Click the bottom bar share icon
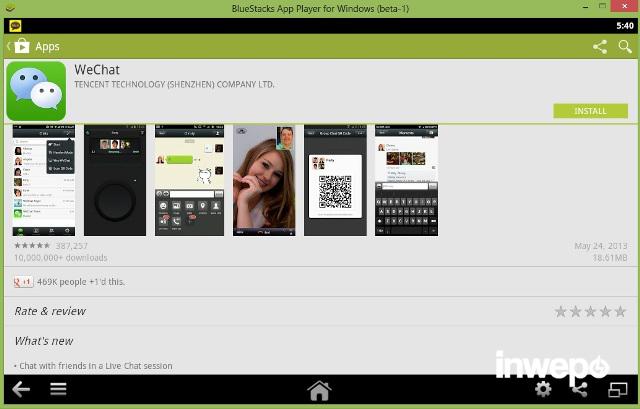The image size is (640, 409). pyautogui.click(x=580, y=389)
